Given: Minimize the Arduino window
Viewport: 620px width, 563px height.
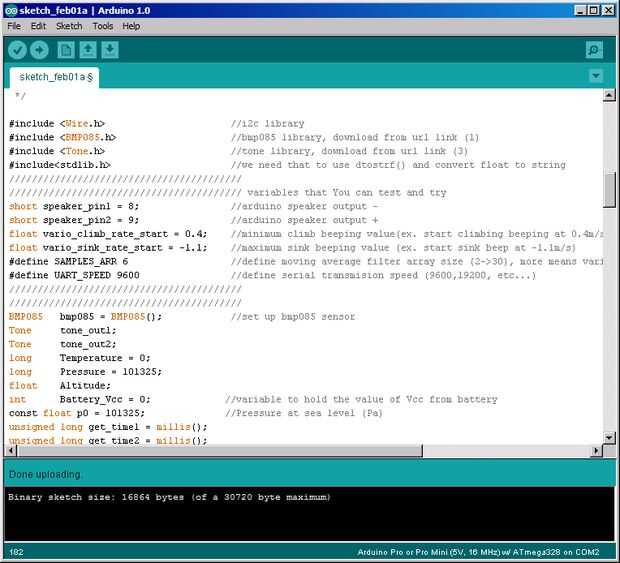Looking at the screenshot, I should (580, 10).
